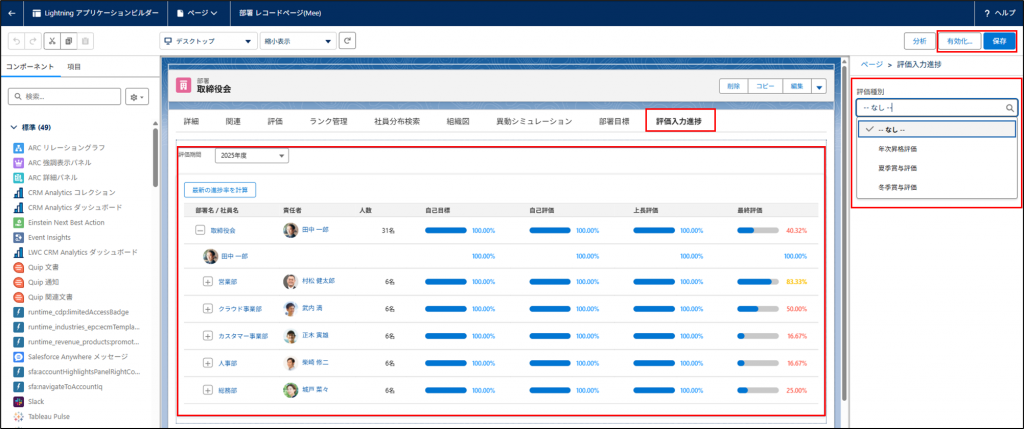Viewport: 1024px width, 429px height.
Task: Click the copy icon in toolbar
Action: point(68,41)
